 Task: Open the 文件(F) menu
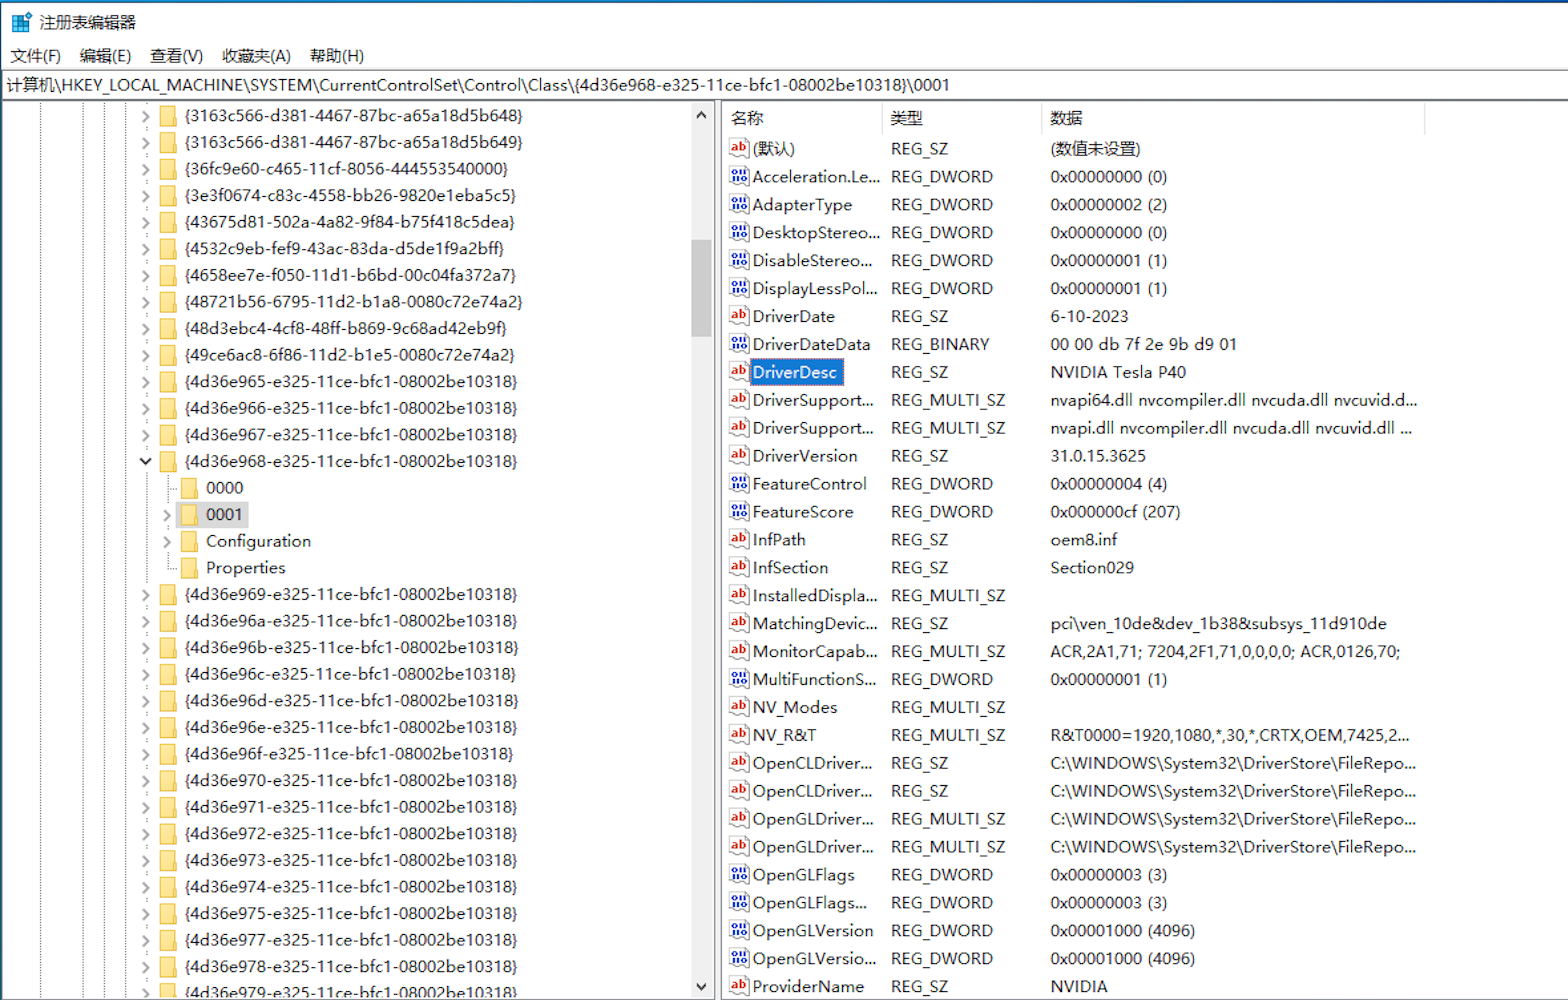pyautogui.click(x=35, y=56)
